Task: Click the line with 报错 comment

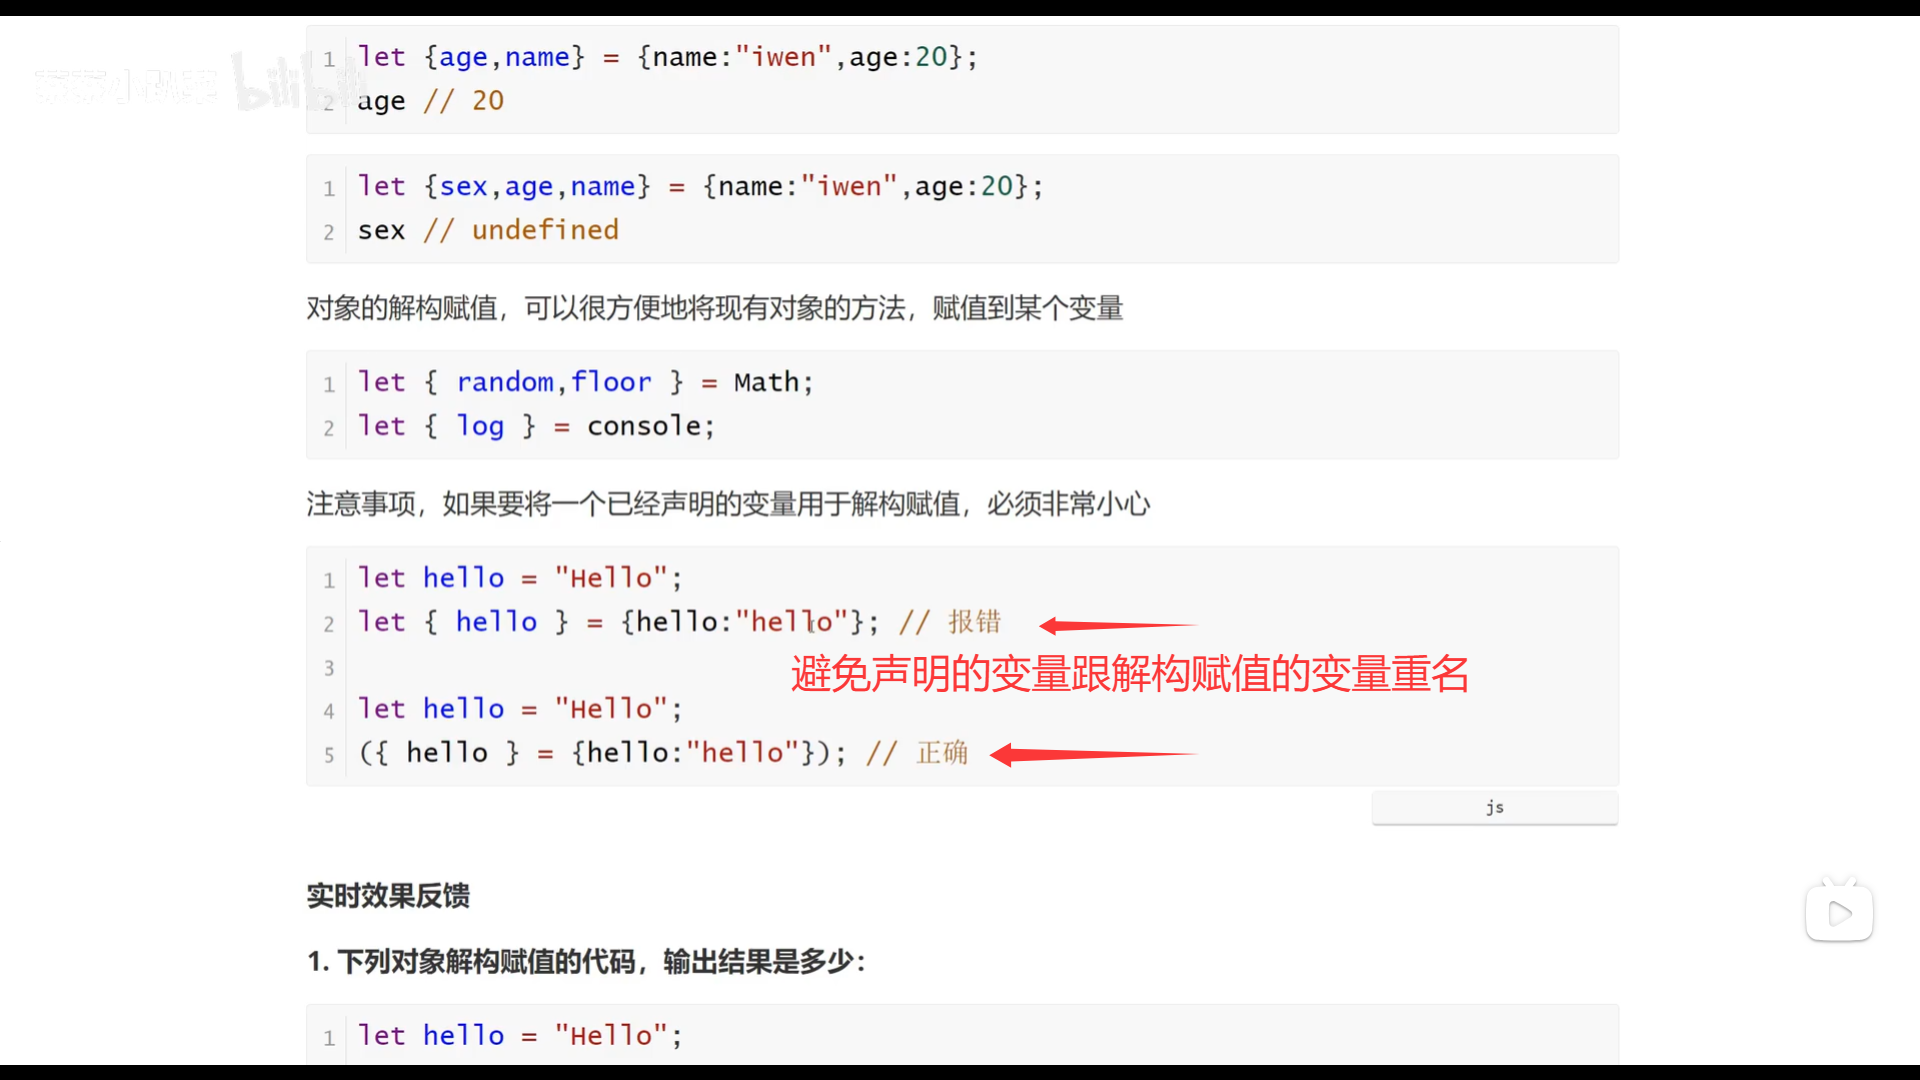Action: click(x=678, y=622)
